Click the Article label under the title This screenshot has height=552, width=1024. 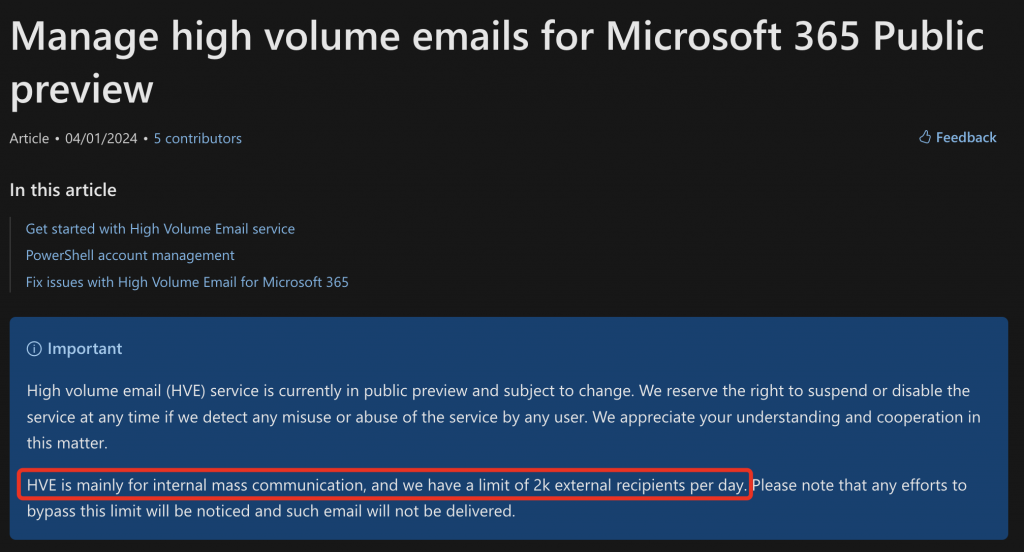pyautogui.click(x=29, y=139)
